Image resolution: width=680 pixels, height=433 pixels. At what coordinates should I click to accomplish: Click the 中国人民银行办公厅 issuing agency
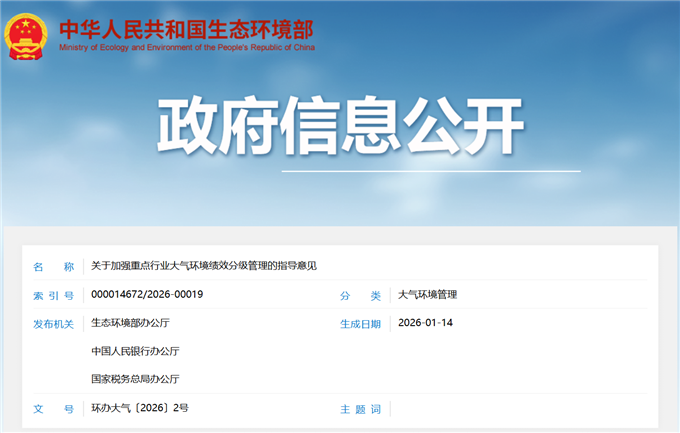(x=135, y=352)
